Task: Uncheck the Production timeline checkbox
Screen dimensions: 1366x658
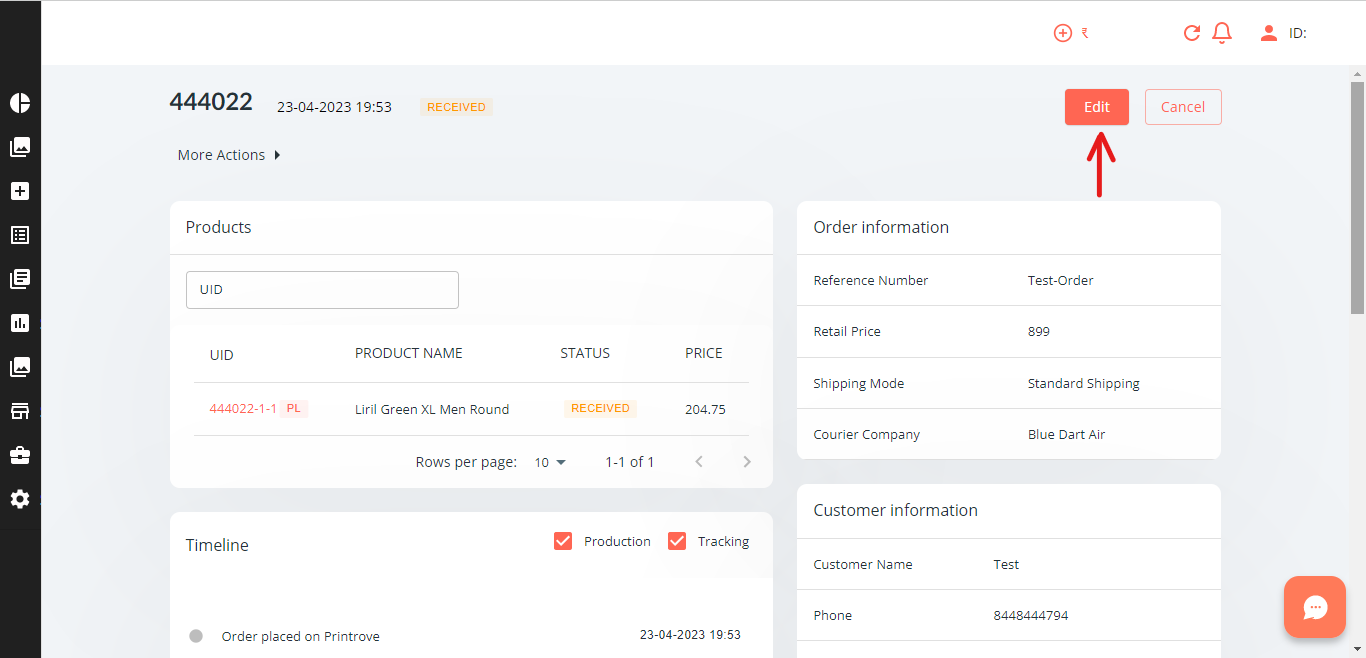Action: click(563, 541)
